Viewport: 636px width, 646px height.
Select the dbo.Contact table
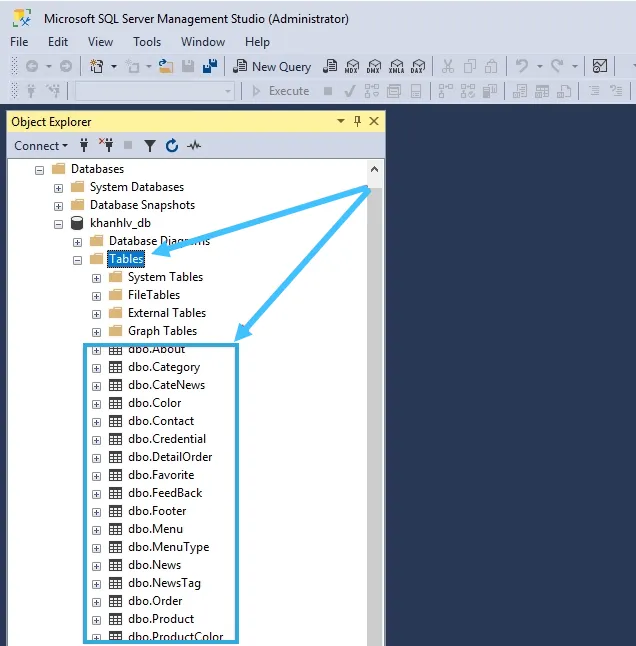tap(161, 421)
